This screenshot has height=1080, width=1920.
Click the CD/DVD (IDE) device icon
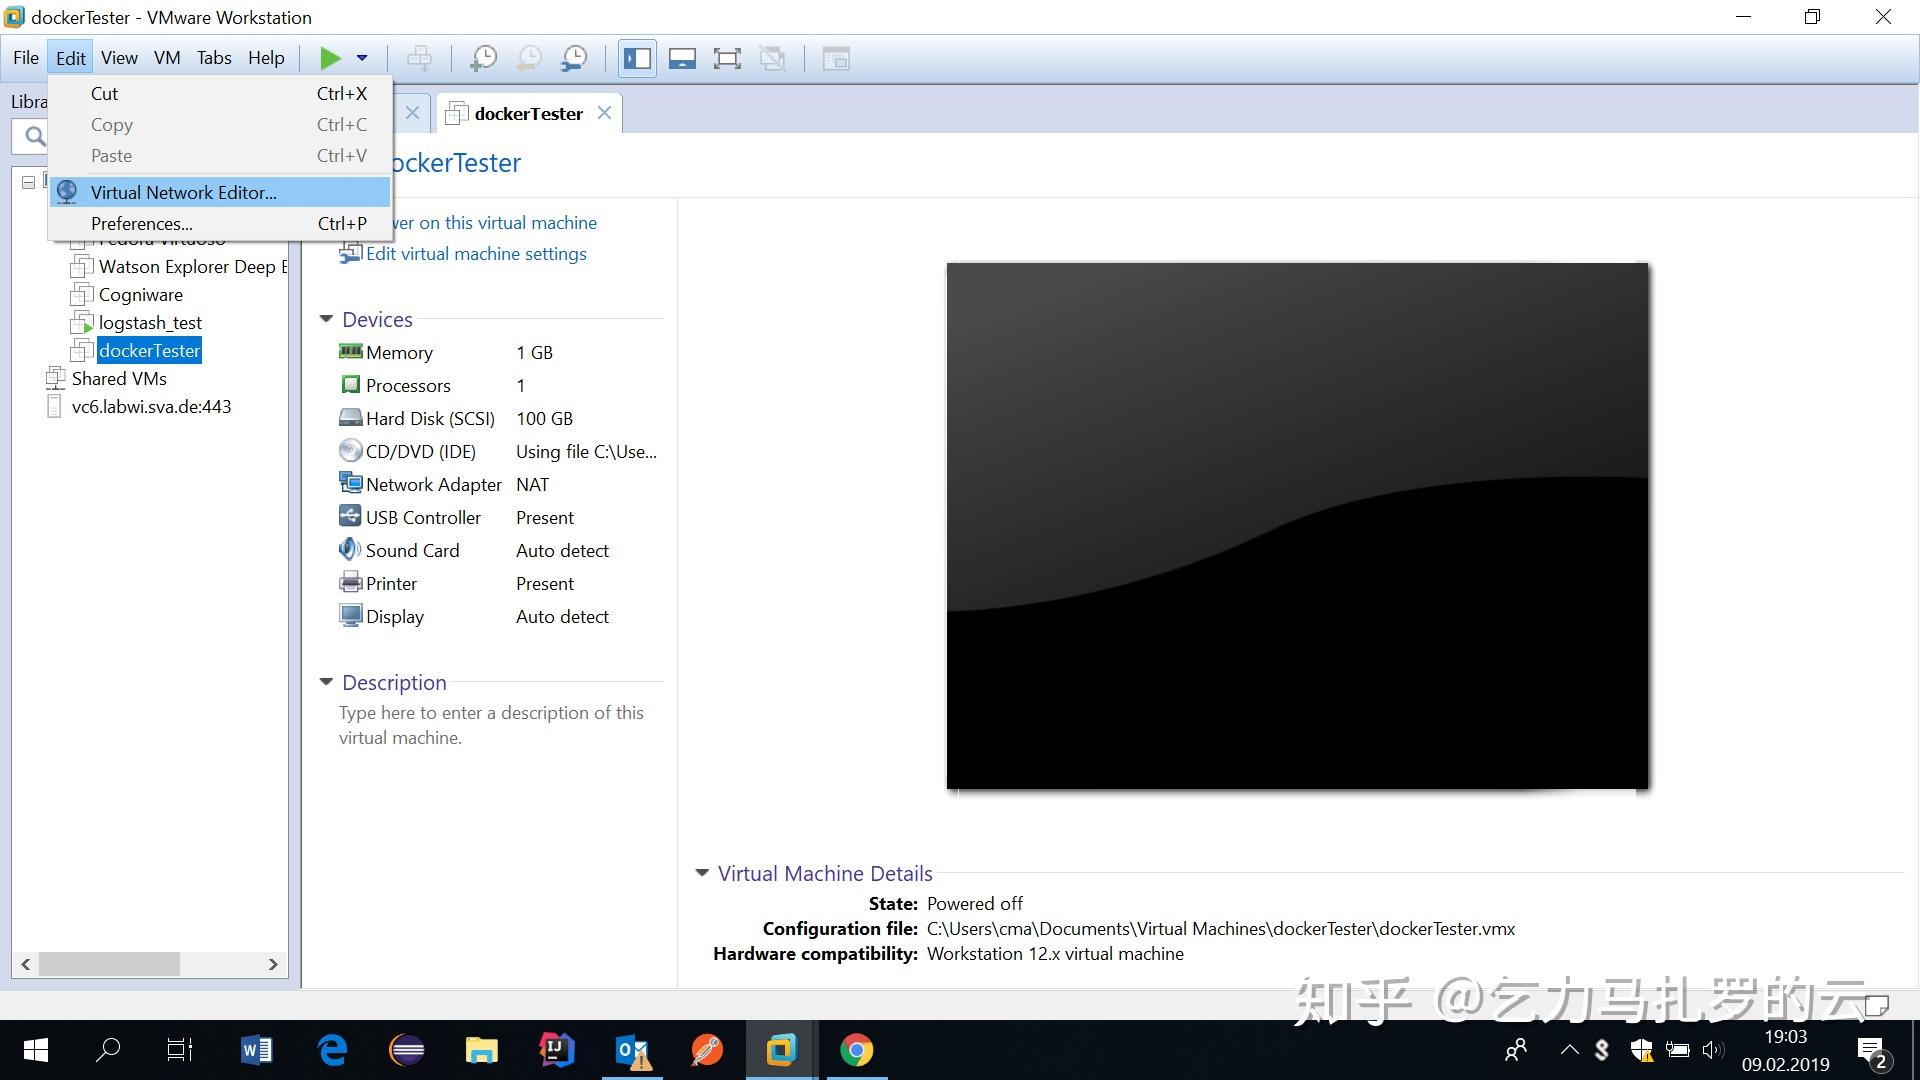(350, 451)
